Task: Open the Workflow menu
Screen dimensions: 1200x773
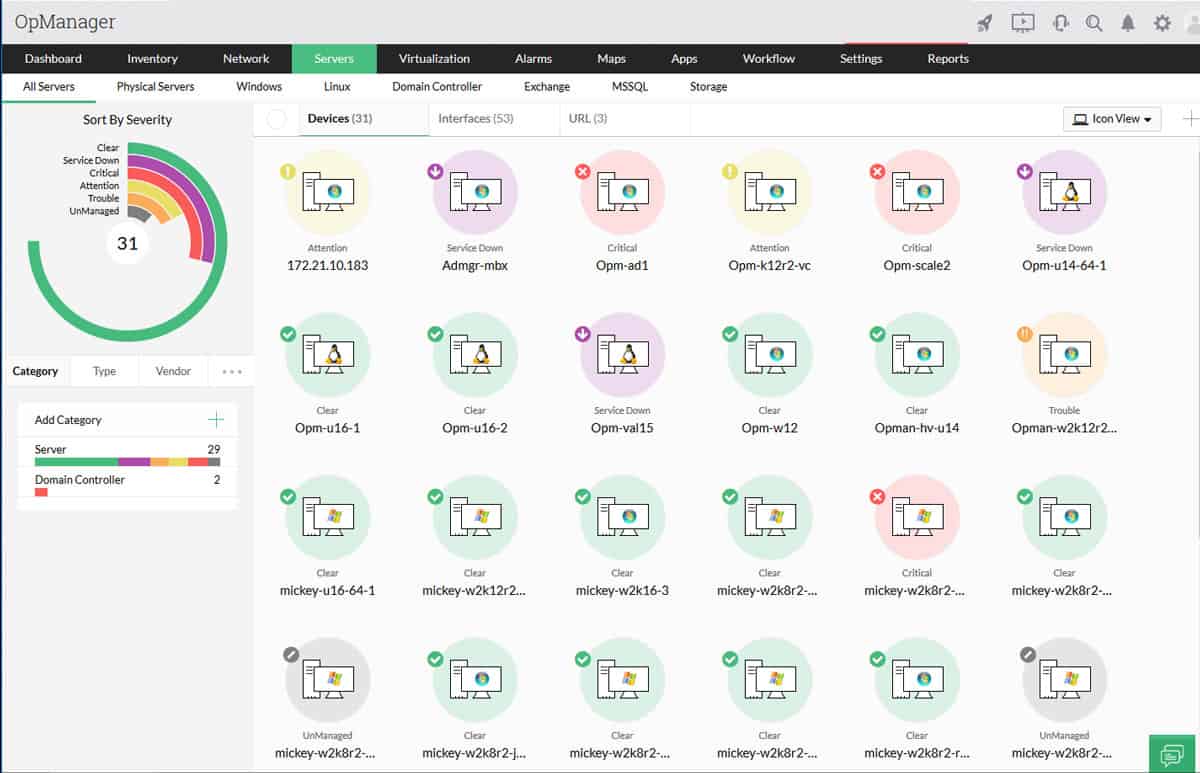Action: point(769,58)
